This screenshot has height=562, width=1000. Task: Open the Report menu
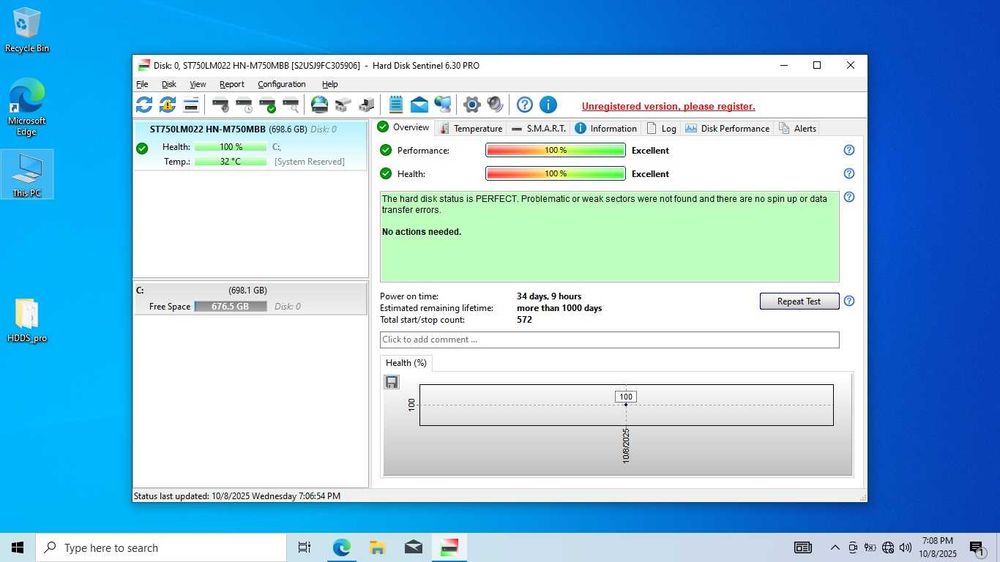click(x=232, y=84)
